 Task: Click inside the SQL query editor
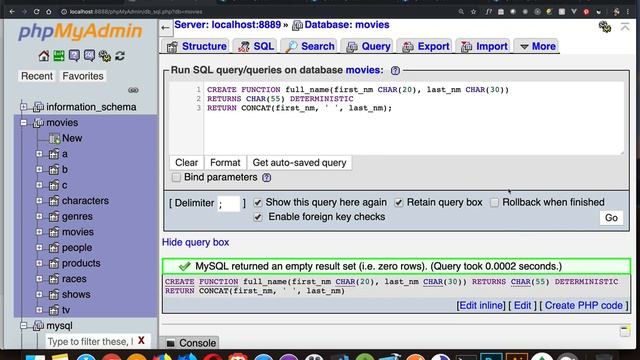[413, 118]
